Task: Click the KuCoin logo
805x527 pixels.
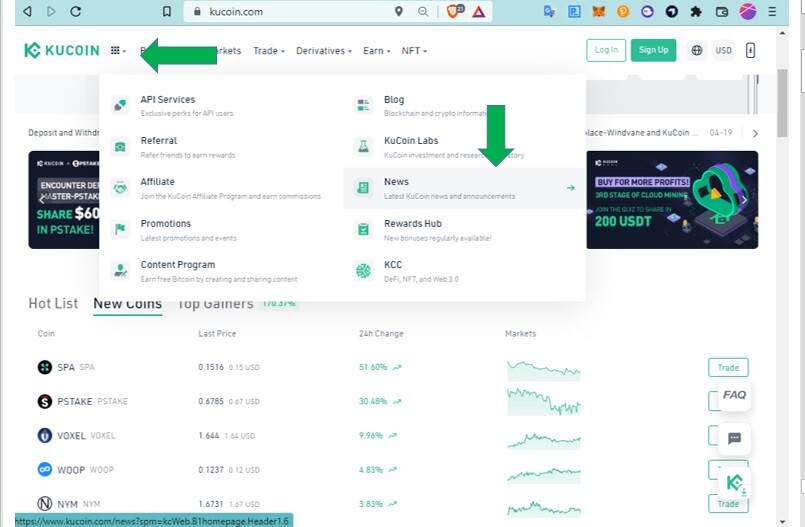Action: [62, 50]
